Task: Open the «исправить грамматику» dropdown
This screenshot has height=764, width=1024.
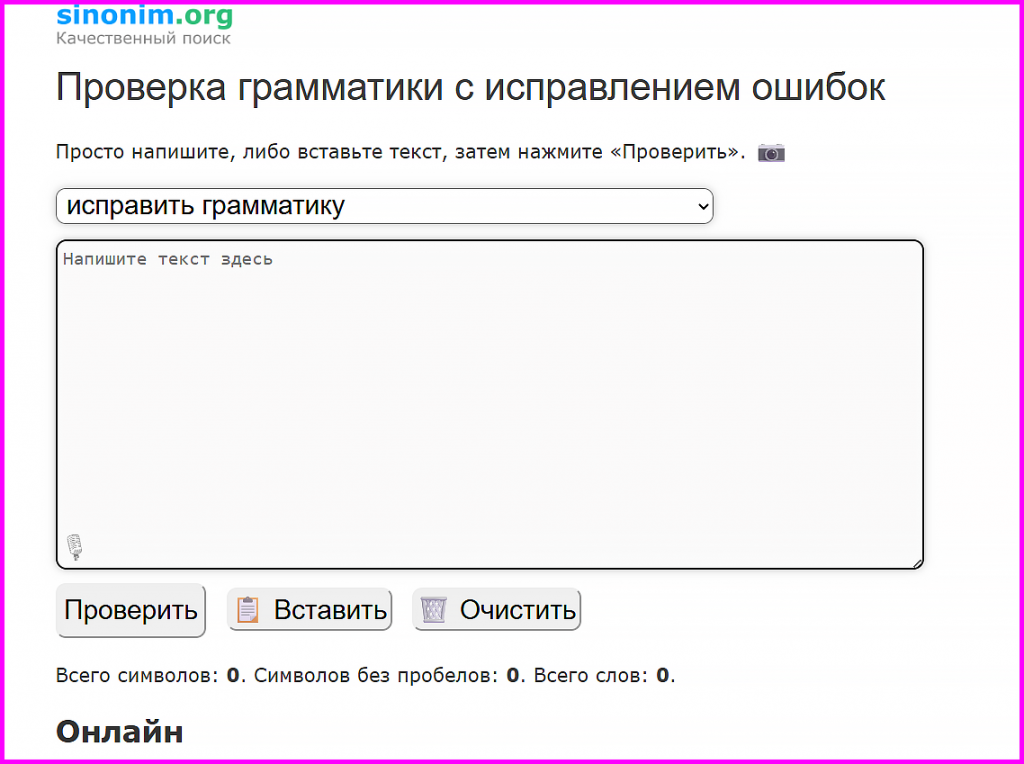Action: (385, 206)
